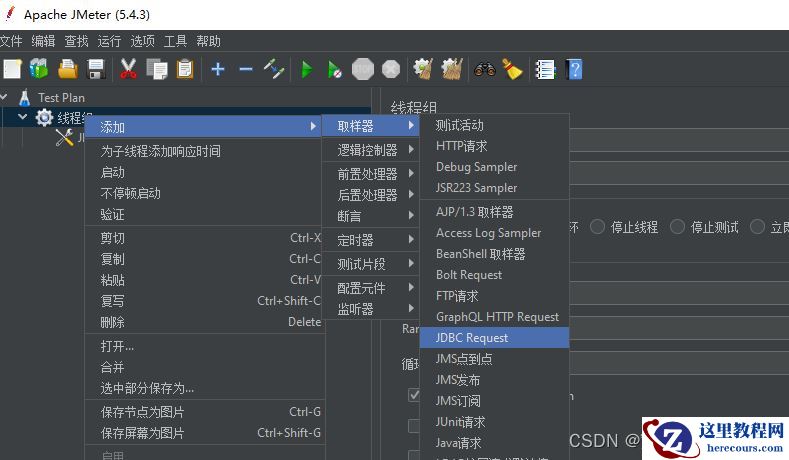
Task: Select 保存节点为图片 context item
Action: (x=204, y=412)
